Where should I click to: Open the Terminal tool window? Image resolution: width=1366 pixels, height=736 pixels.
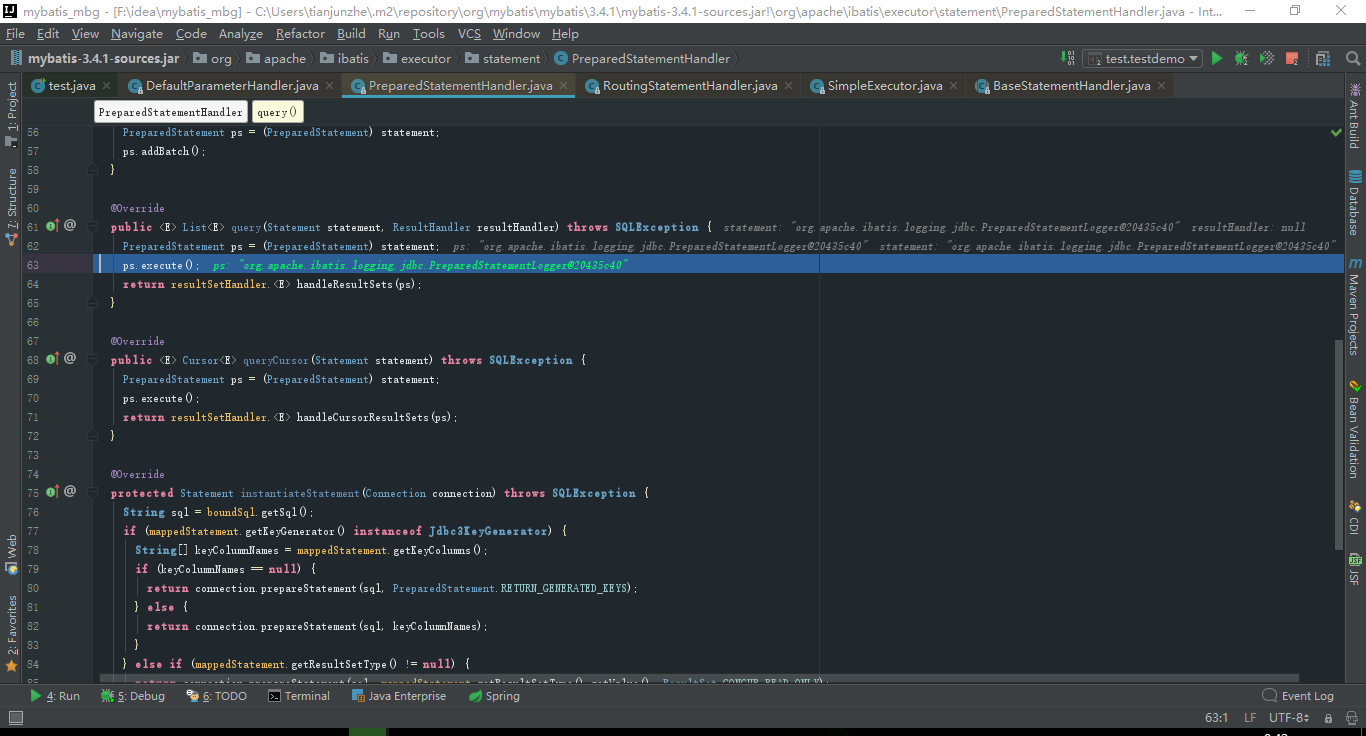[299, 696]
